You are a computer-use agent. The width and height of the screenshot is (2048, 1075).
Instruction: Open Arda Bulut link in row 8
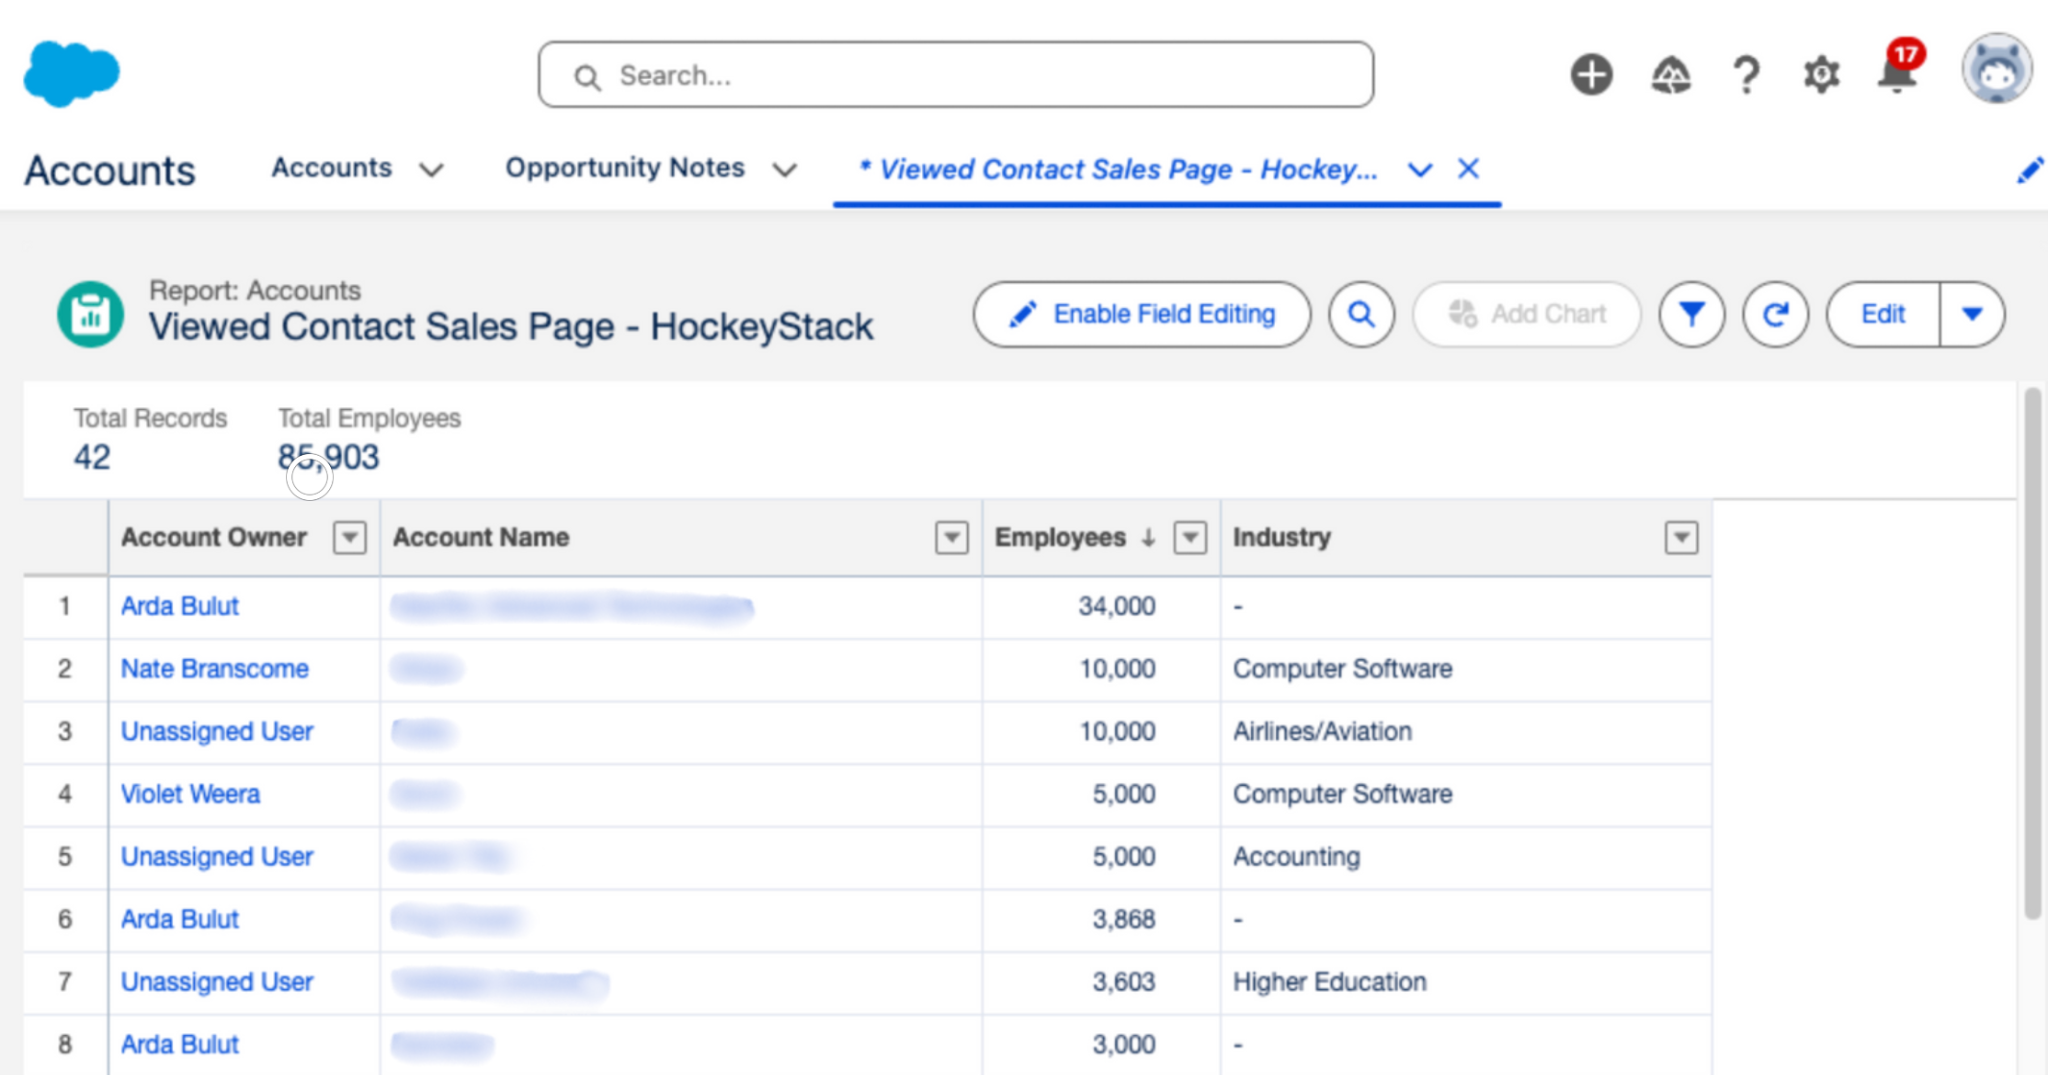(180, 1044)
